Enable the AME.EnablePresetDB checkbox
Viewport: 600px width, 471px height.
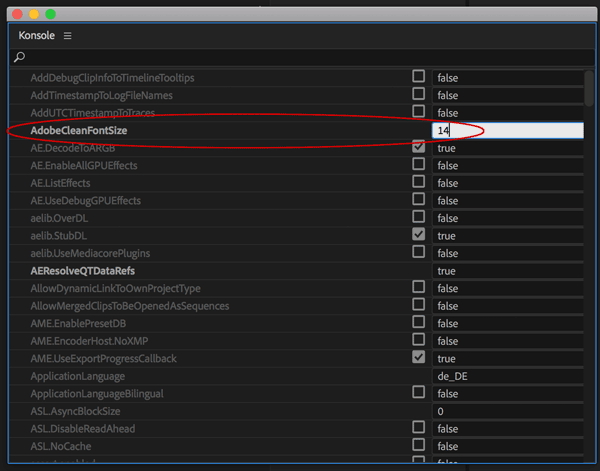coord(418,323)
